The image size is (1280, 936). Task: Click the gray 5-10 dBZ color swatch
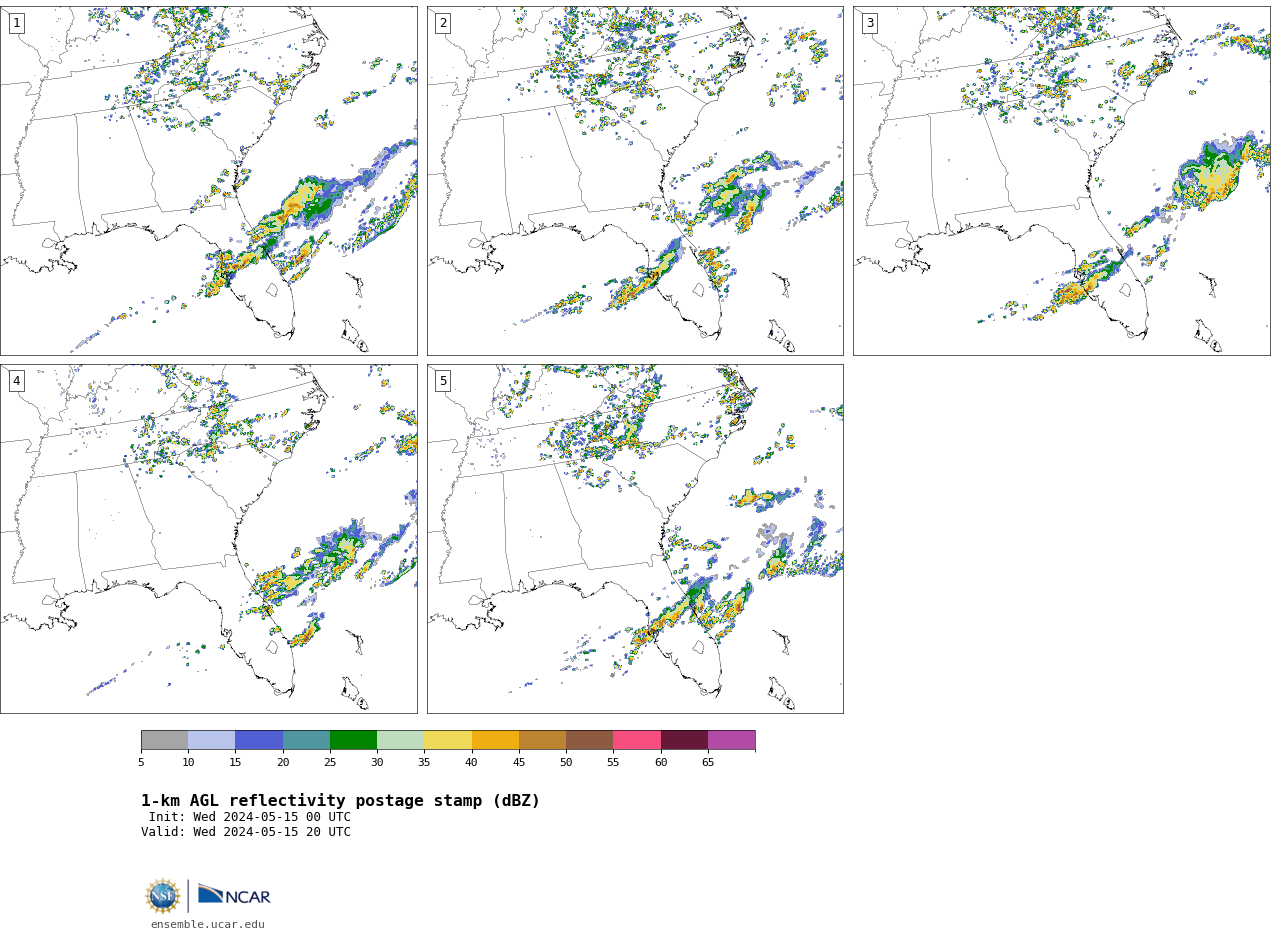tap(164, 740)
